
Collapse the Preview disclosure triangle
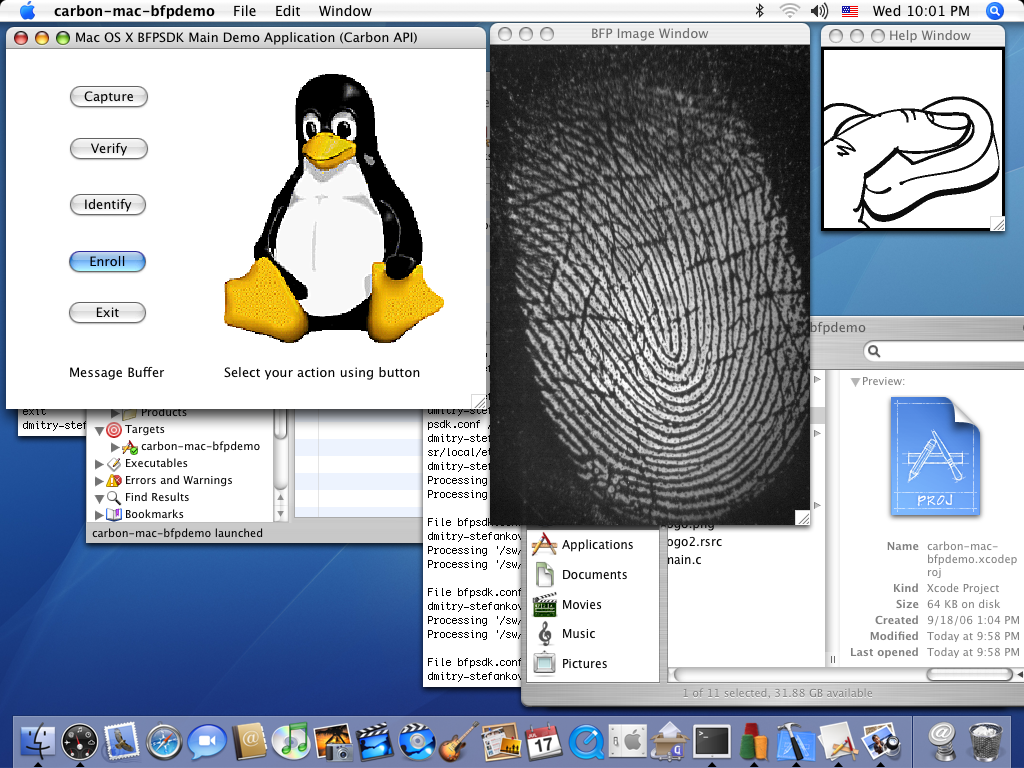tap(855, 382)
